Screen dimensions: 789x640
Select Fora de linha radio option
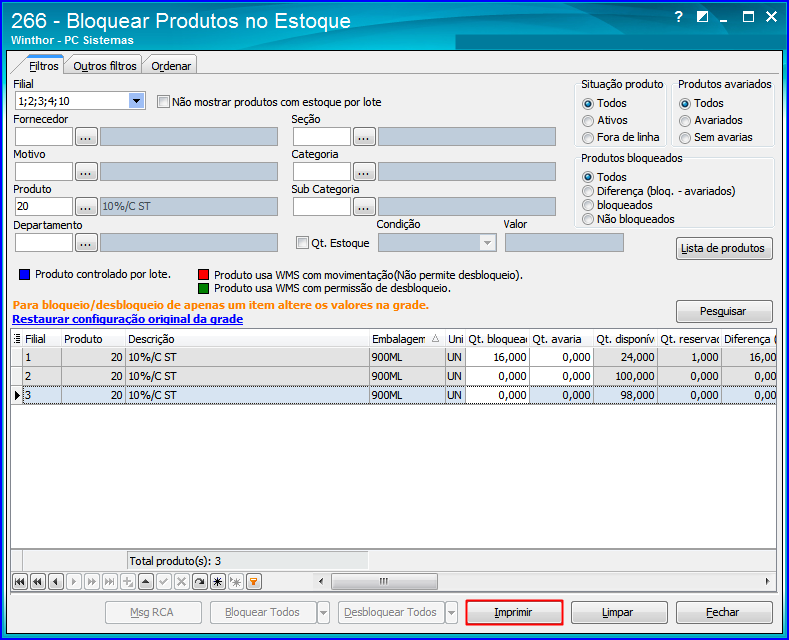(588, 138)
